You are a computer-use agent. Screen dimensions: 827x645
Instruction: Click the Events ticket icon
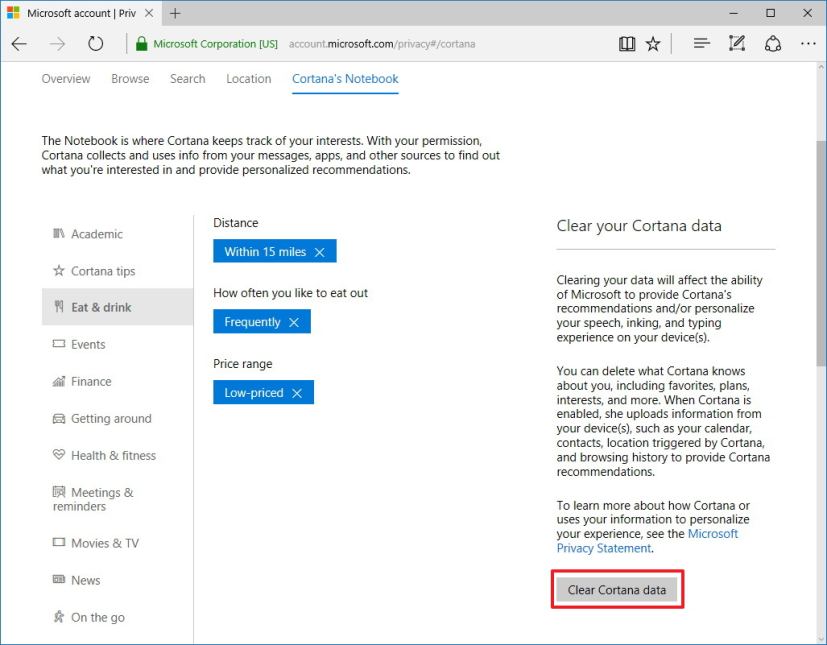[59, 344]
